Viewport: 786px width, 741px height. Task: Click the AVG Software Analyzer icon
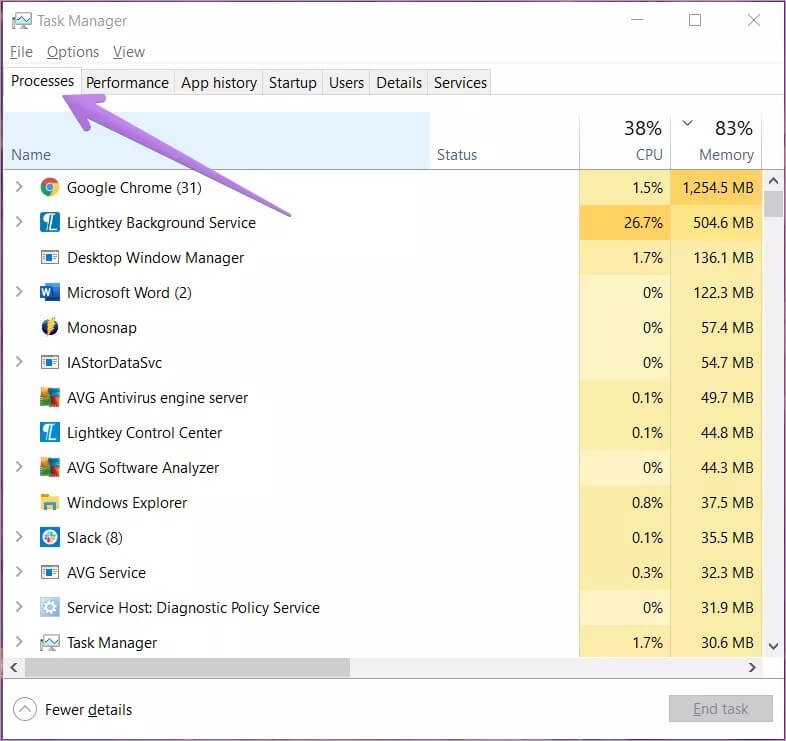(50, 467)
